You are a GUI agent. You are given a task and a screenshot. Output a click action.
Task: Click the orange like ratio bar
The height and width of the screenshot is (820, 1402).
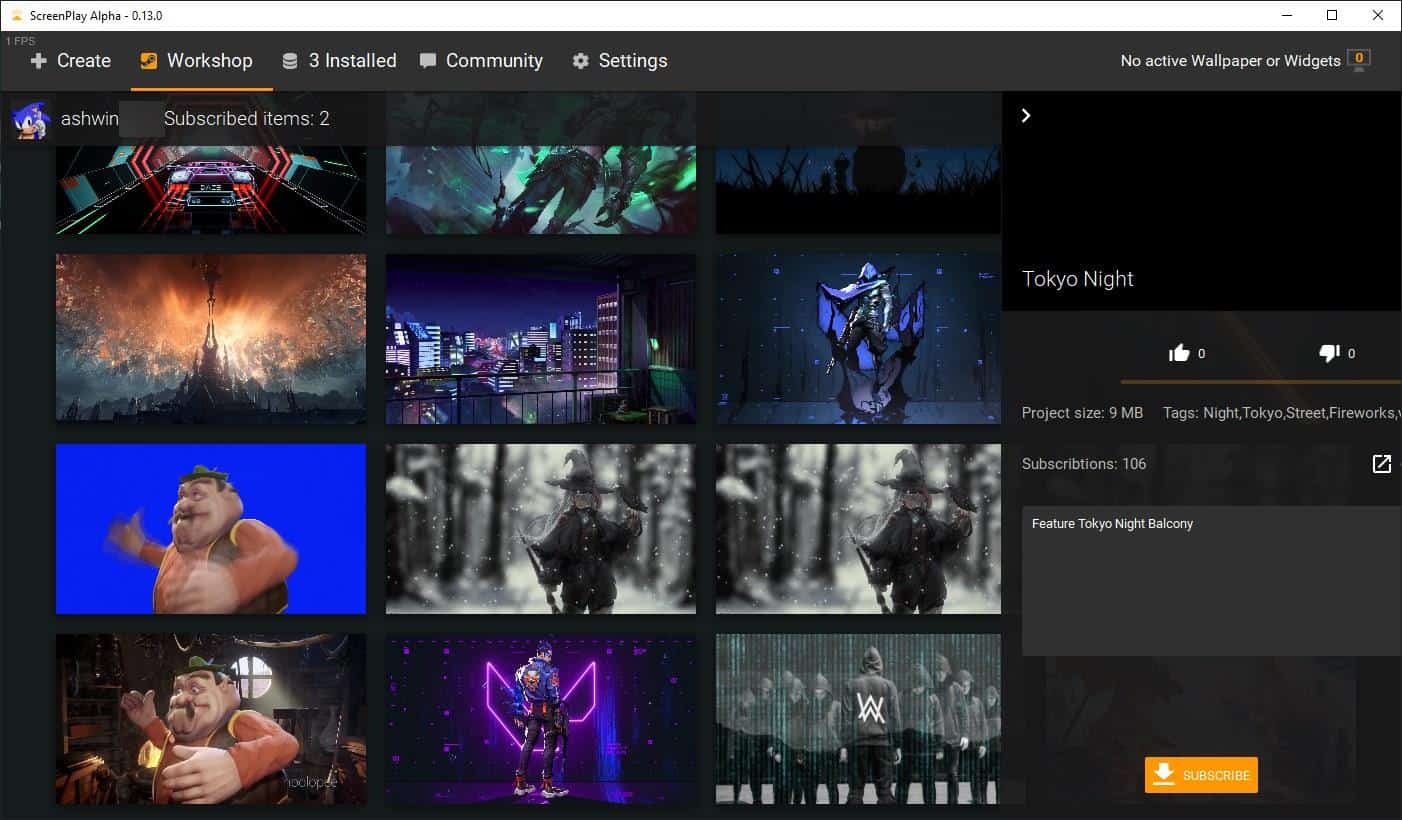[x=1260, y=381]
